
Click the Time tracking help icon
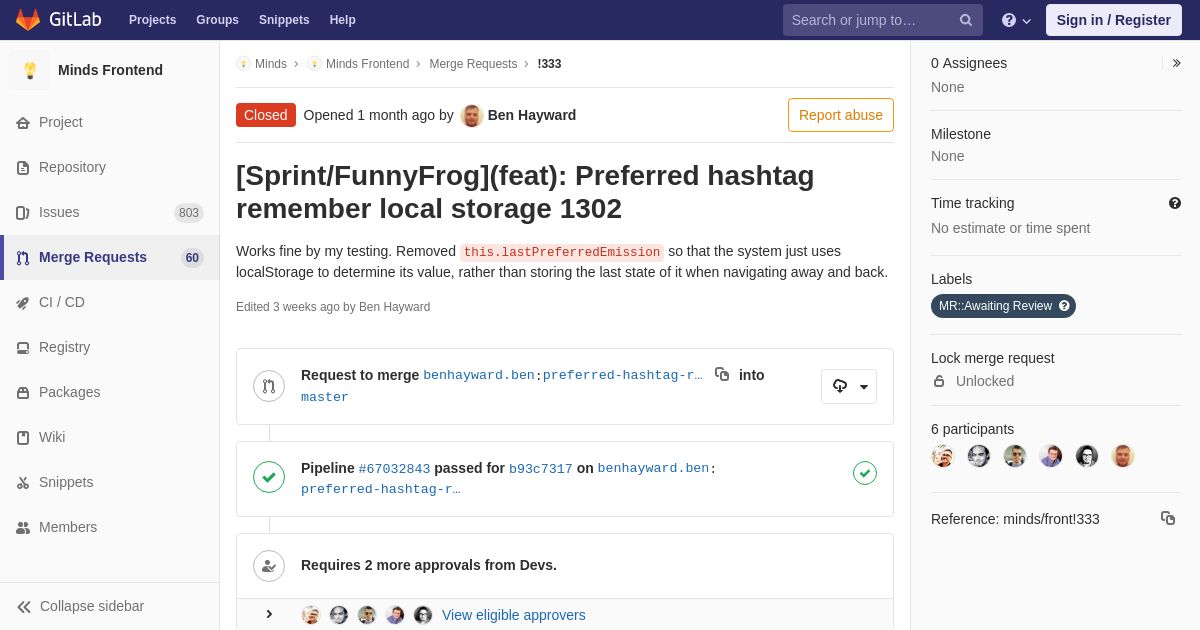click(1175, 203)
